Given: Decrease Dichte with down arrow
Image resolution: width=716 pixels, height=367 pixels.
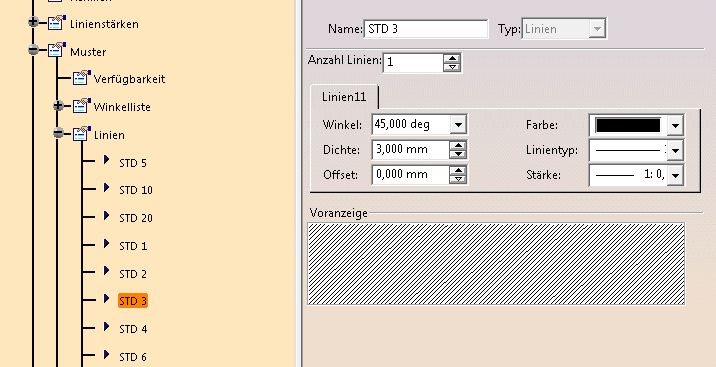Looking at the screenshot, I should pos(458,154).
